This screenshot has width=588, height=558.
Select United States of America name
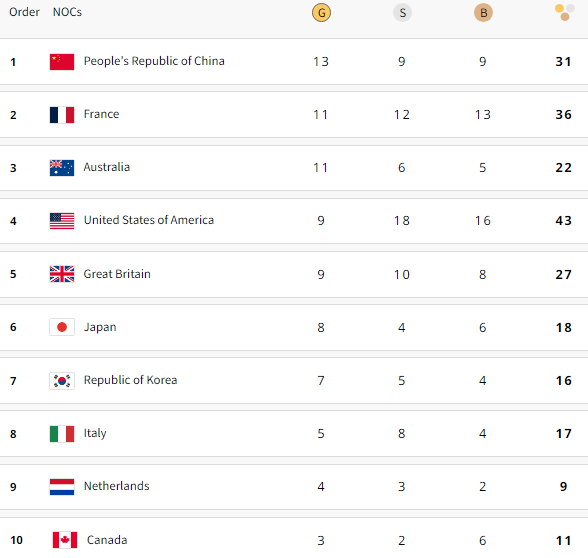tap(148, 220)
